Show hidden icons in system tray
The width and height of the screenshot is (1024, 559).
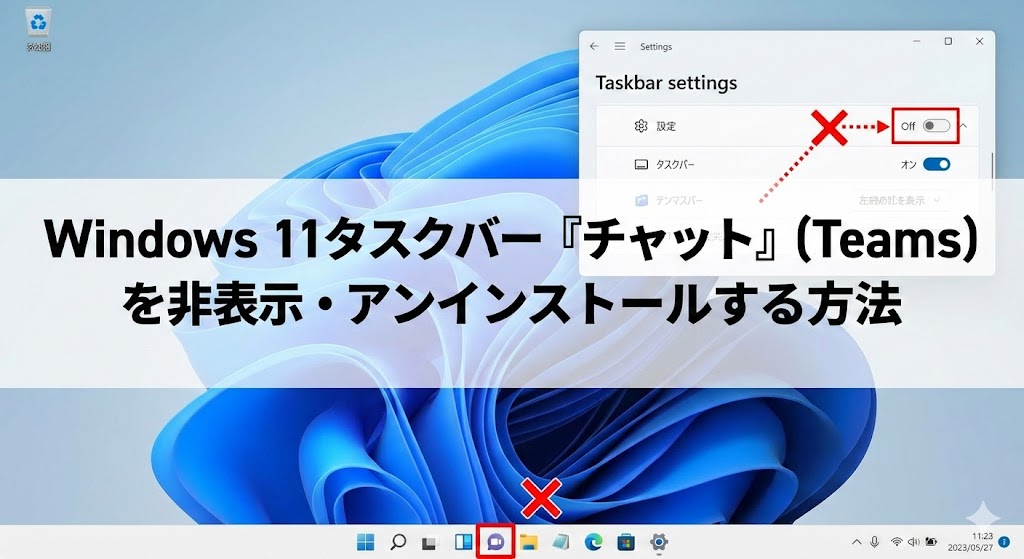856,541
